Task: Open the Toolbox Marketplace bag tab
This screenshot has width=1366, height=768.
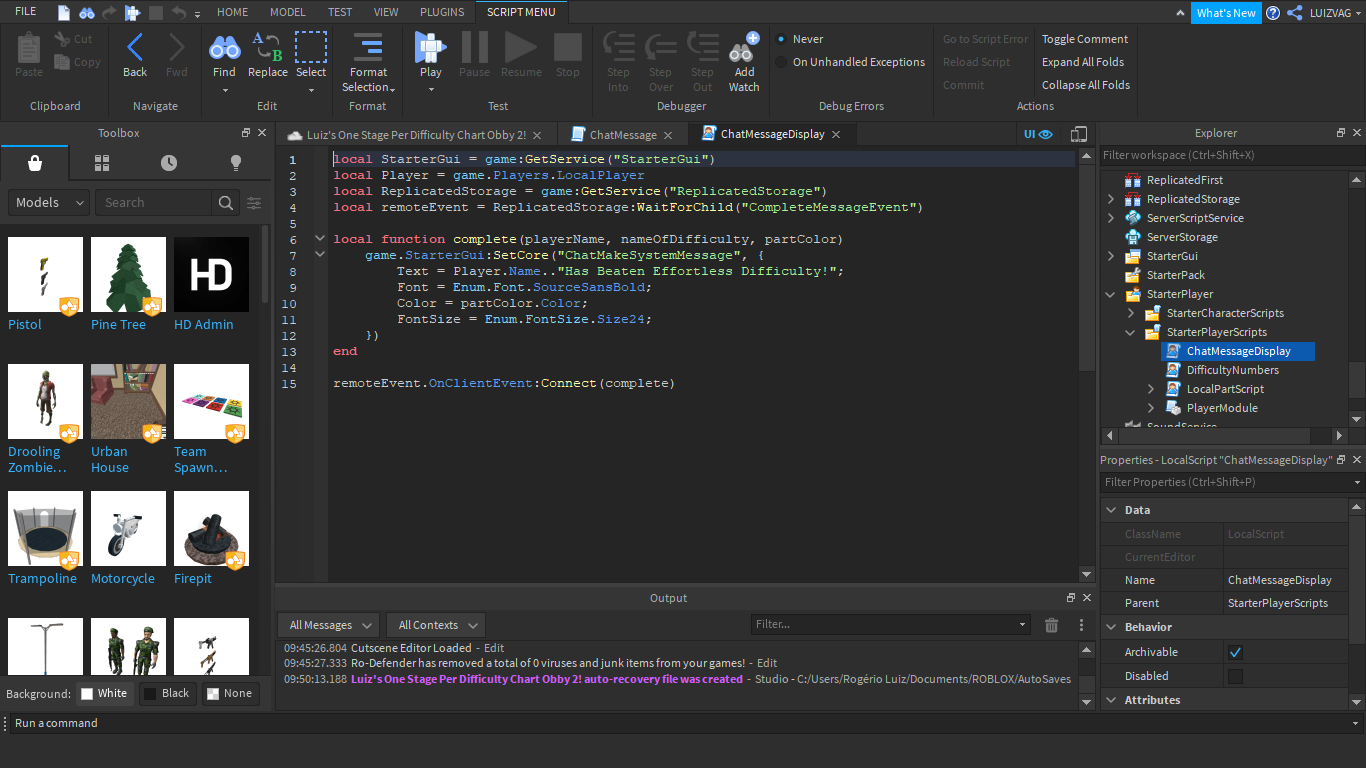Action: pyautogui.click(x=35, y=163)
